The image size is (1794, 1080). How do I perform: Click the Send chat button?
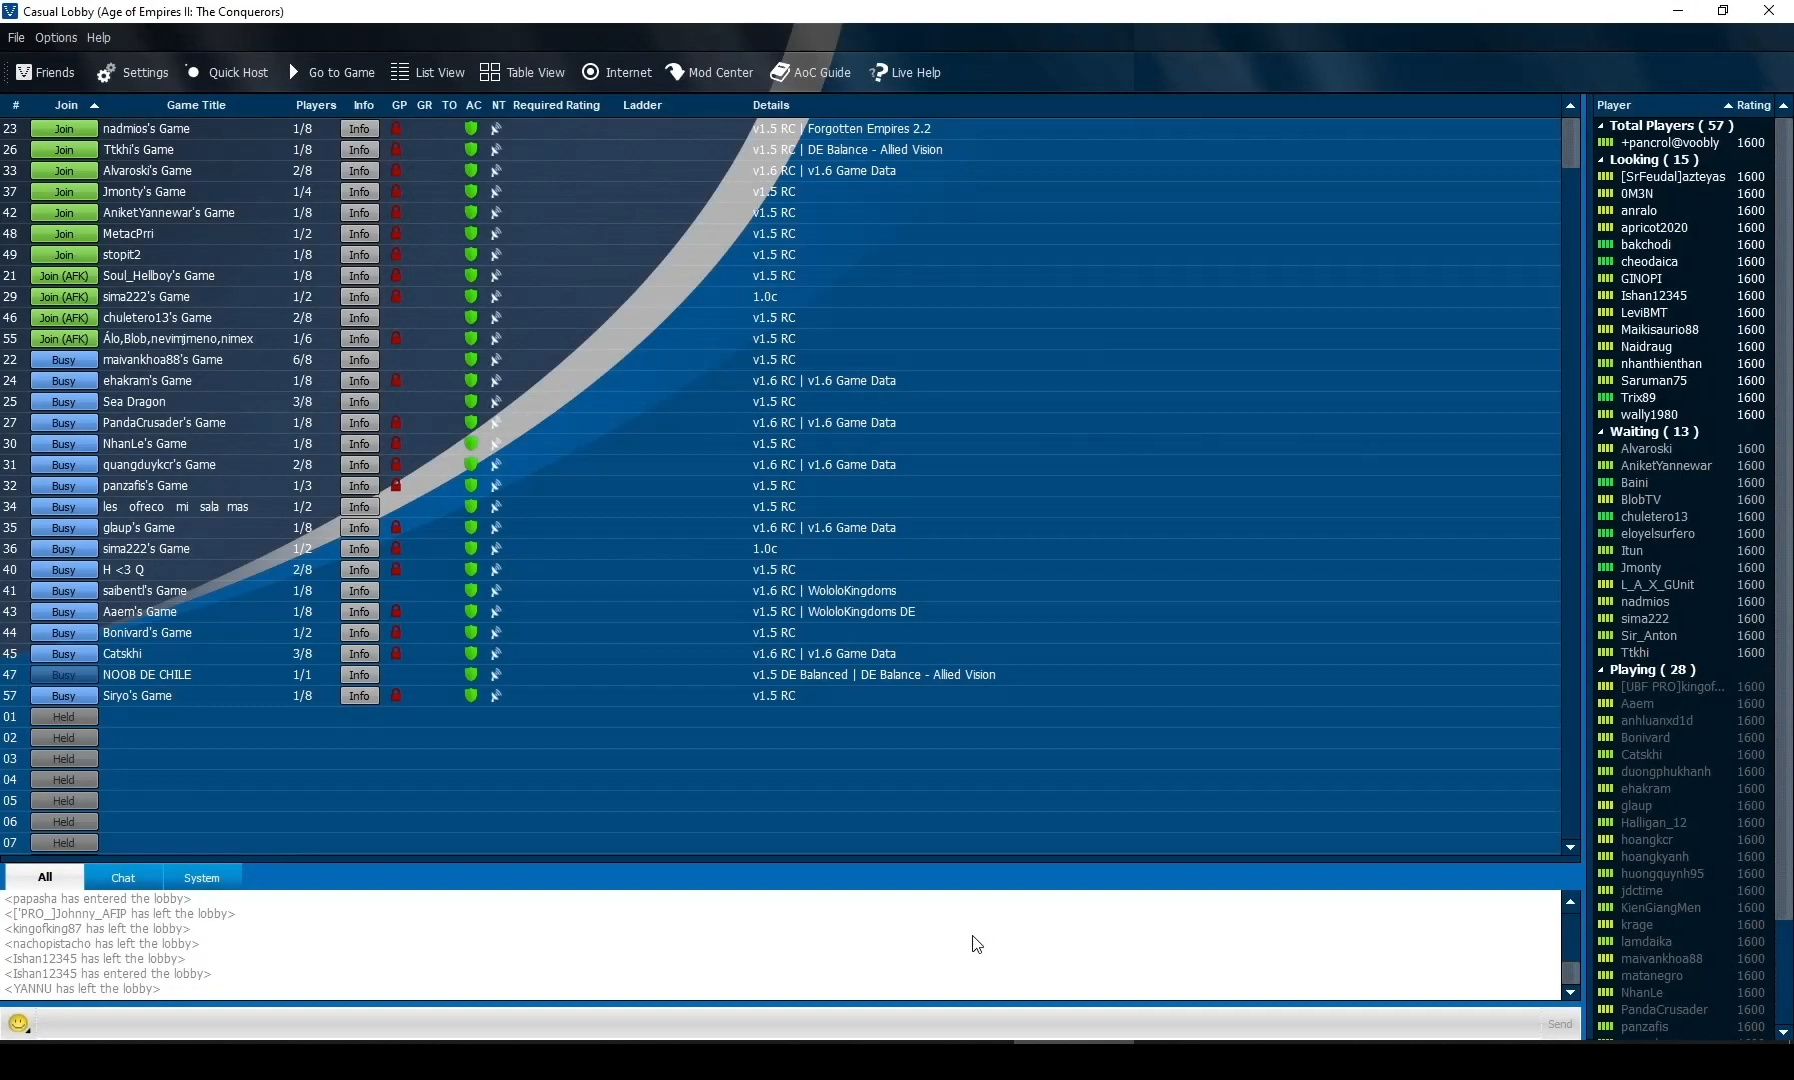click(1559, 1024)
